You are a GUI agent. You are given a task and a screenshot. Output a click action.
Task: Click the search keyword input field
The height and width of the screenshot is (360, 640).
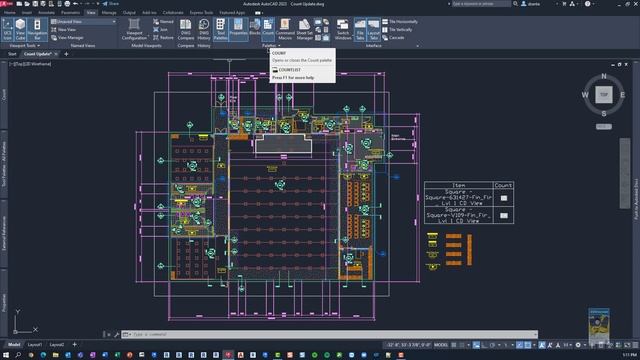click(x=481, y=4)
